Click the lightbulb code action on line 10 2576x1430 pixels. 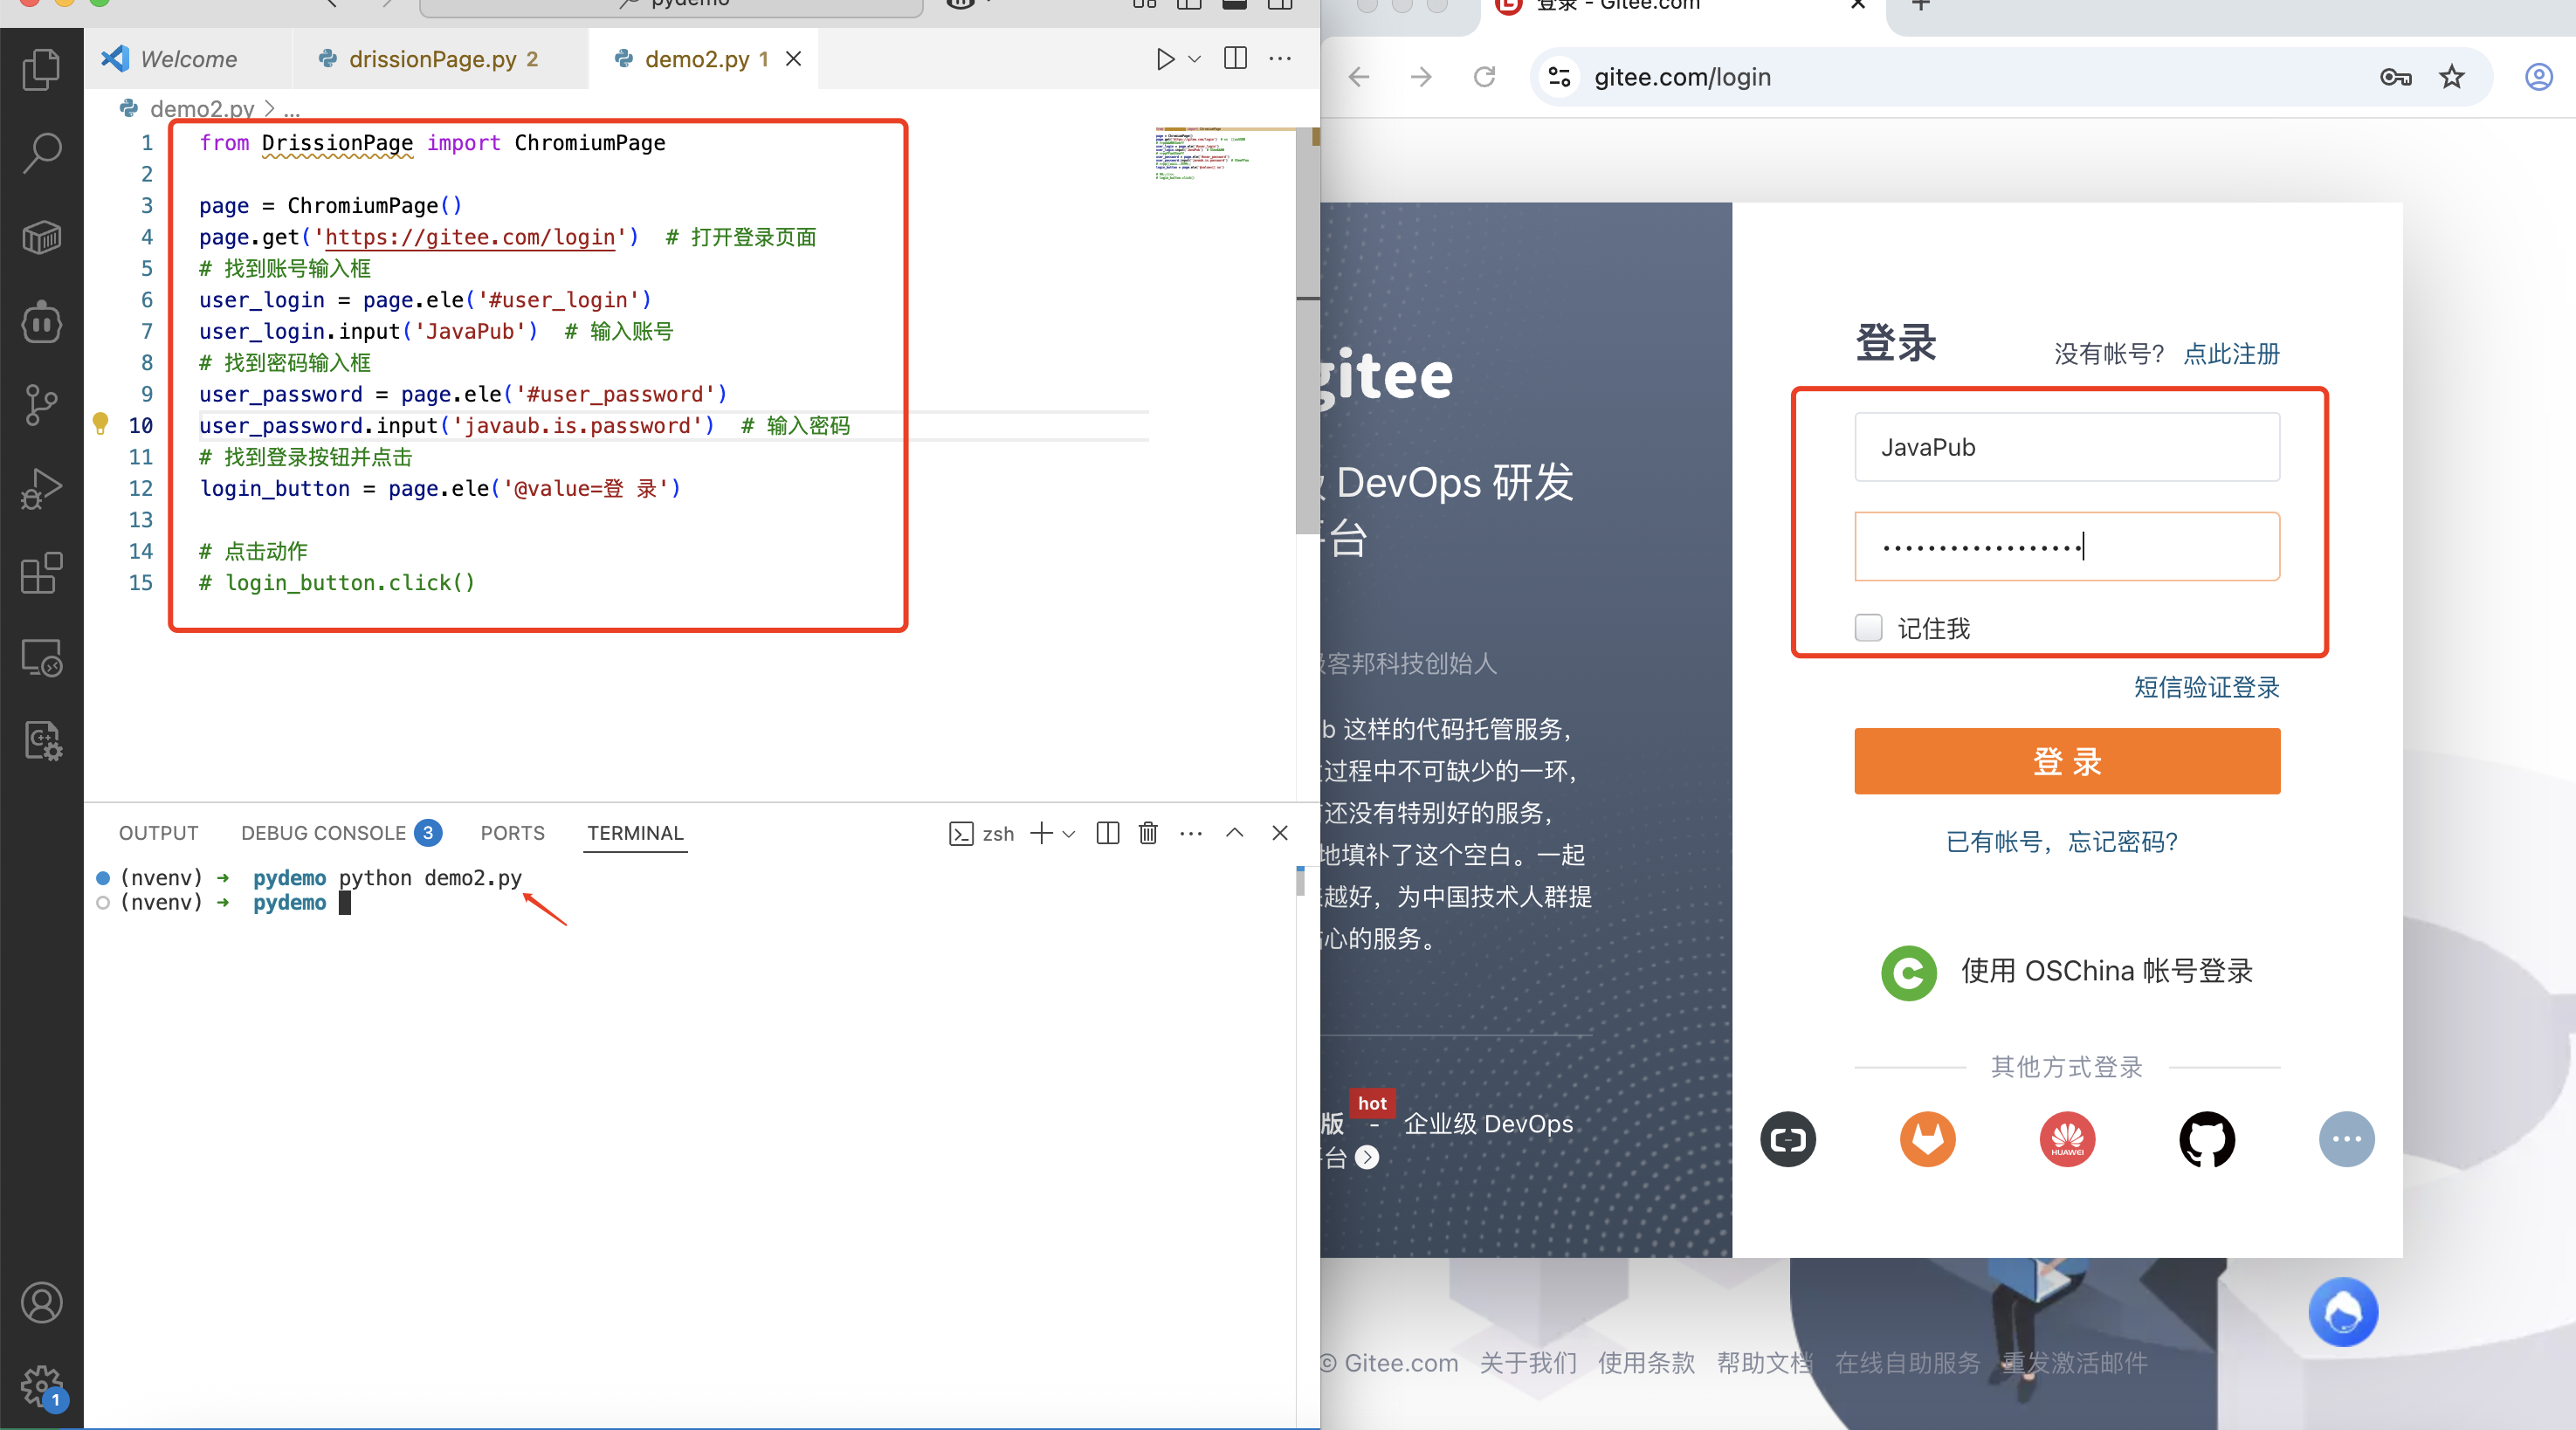(100, 424)
